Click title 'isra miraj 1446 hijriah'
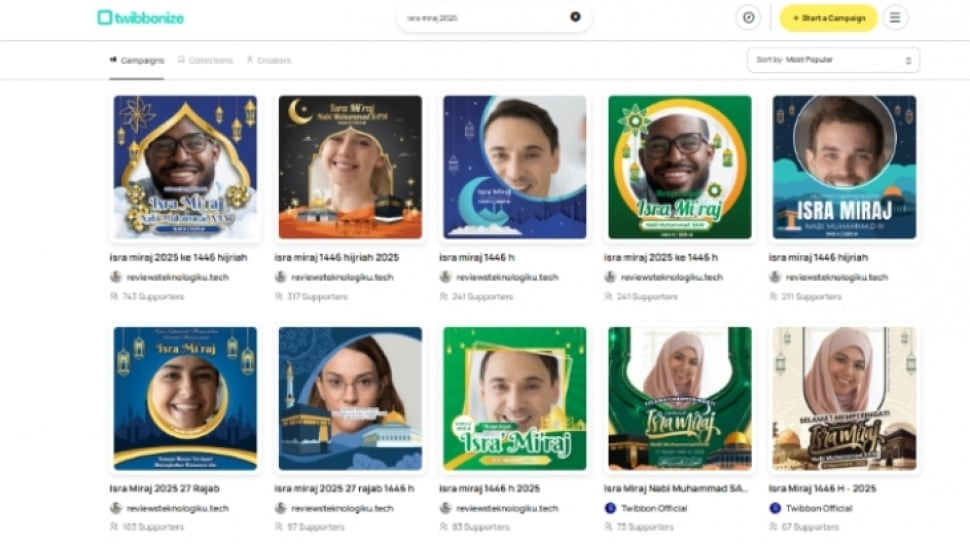Viewport: 970px width, 544px height. pyautogui.click(x=818, y=257)
